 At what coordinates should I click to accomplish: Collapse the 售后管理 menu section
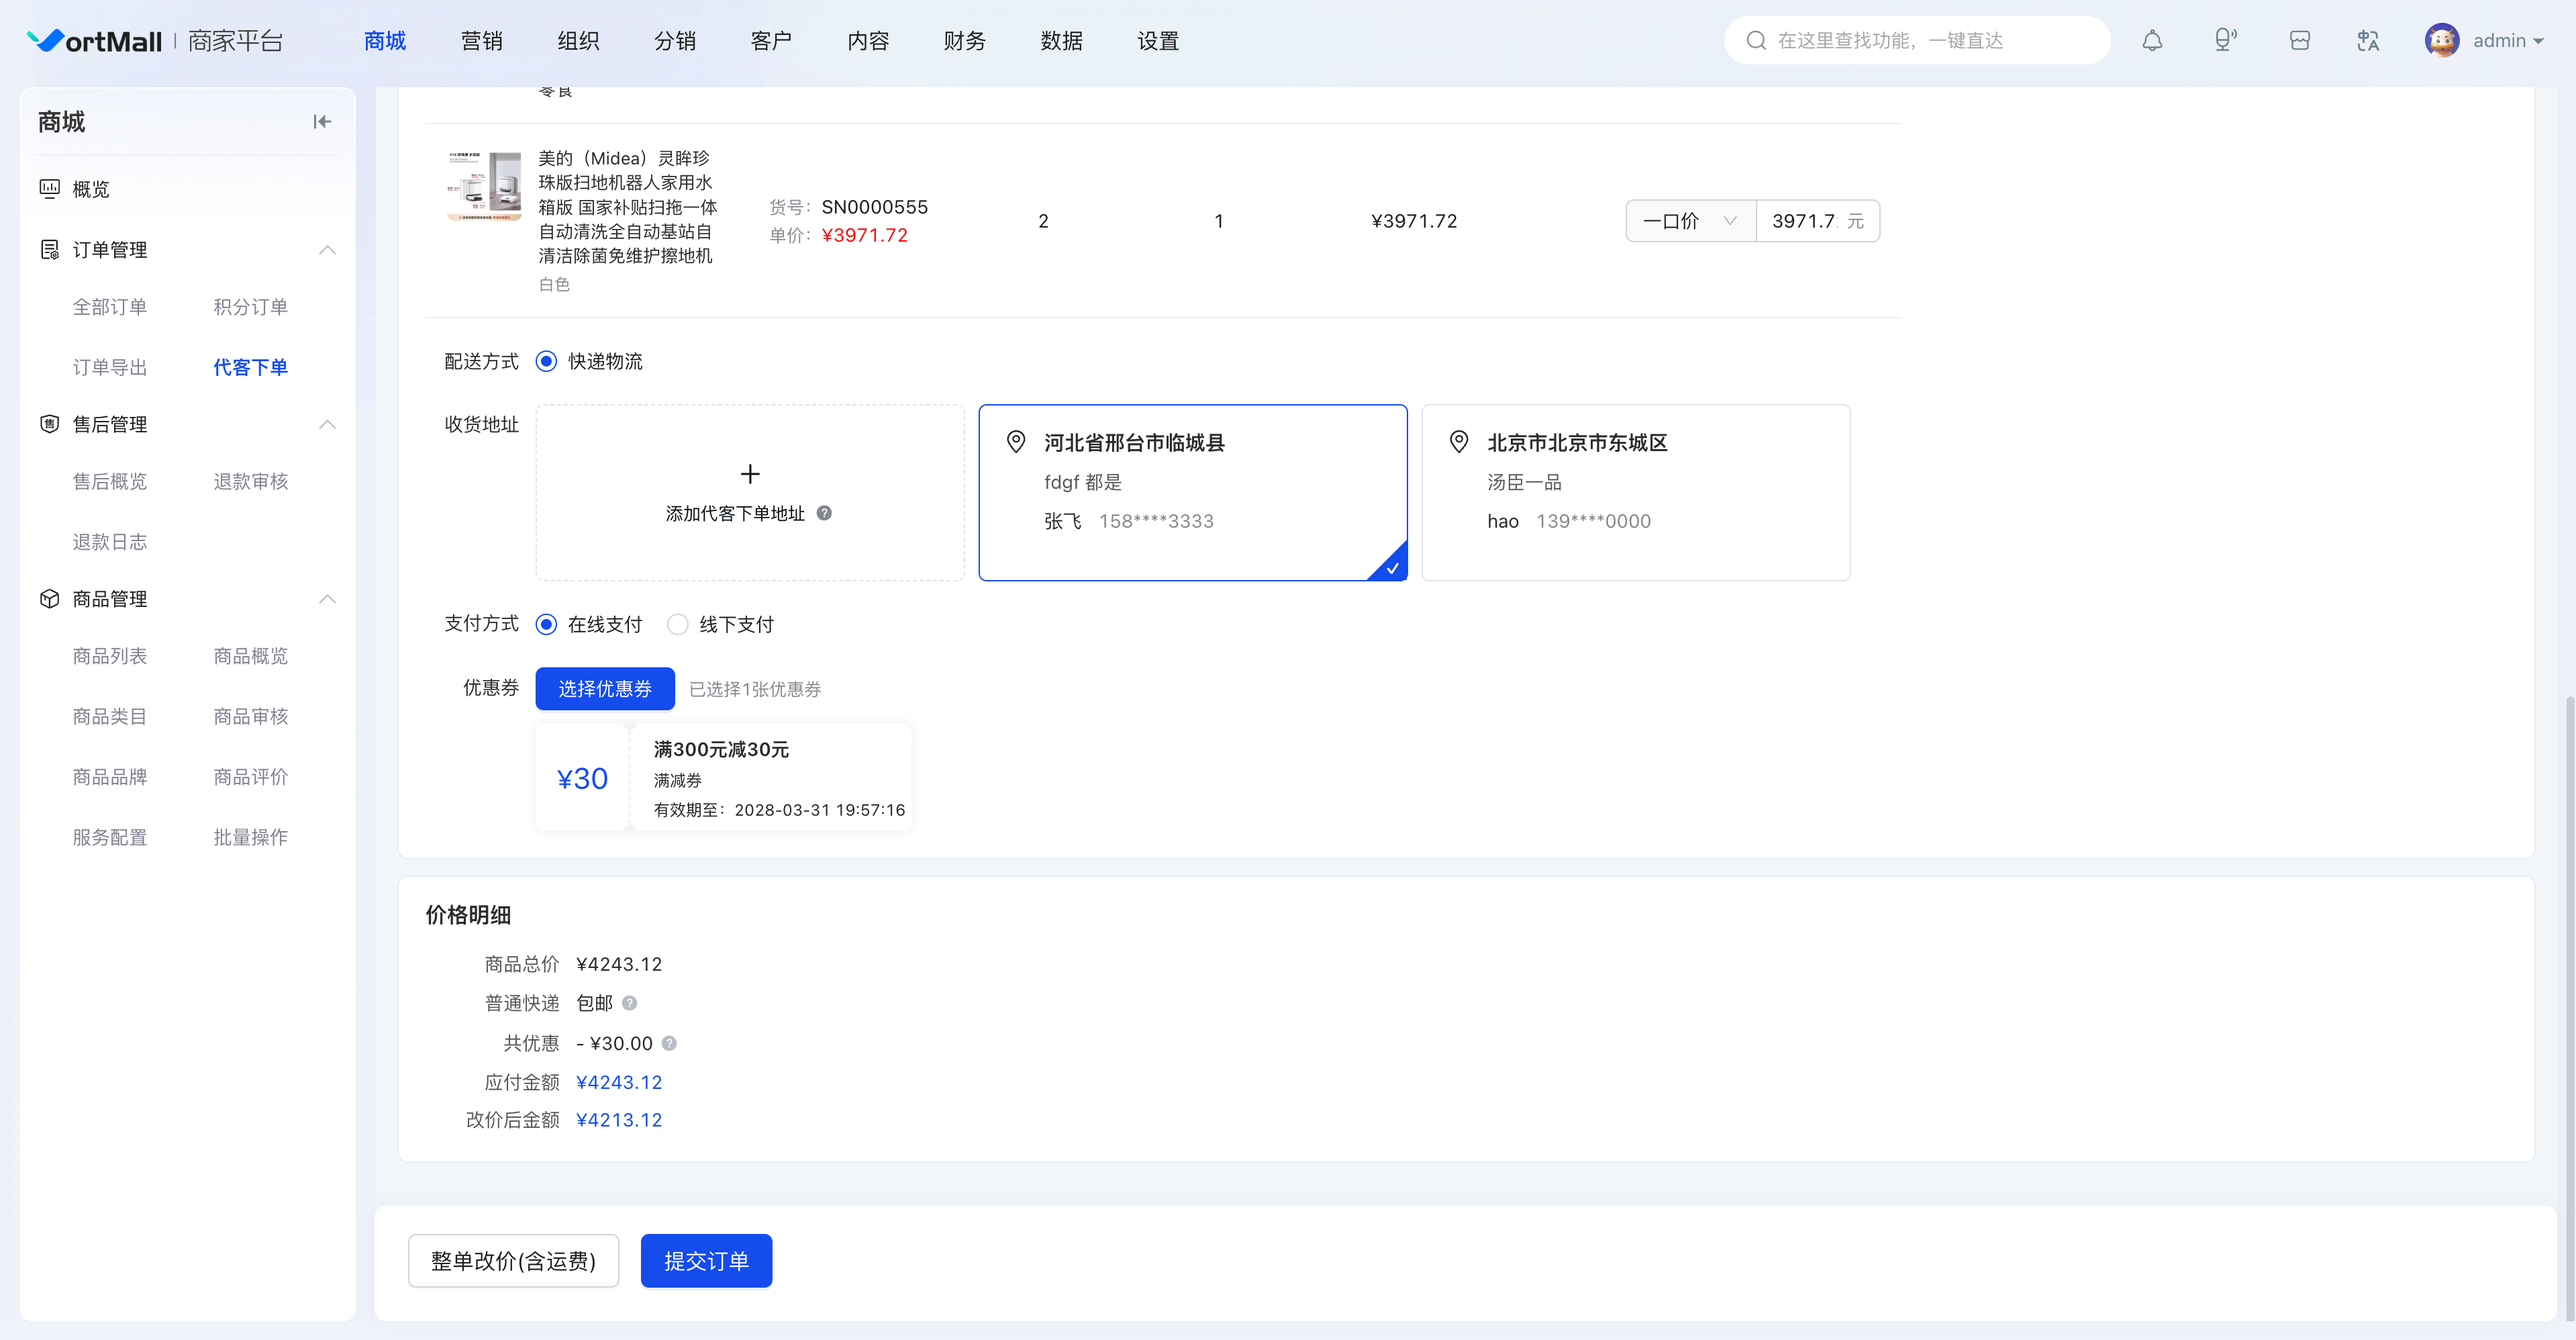coord(327,424)
